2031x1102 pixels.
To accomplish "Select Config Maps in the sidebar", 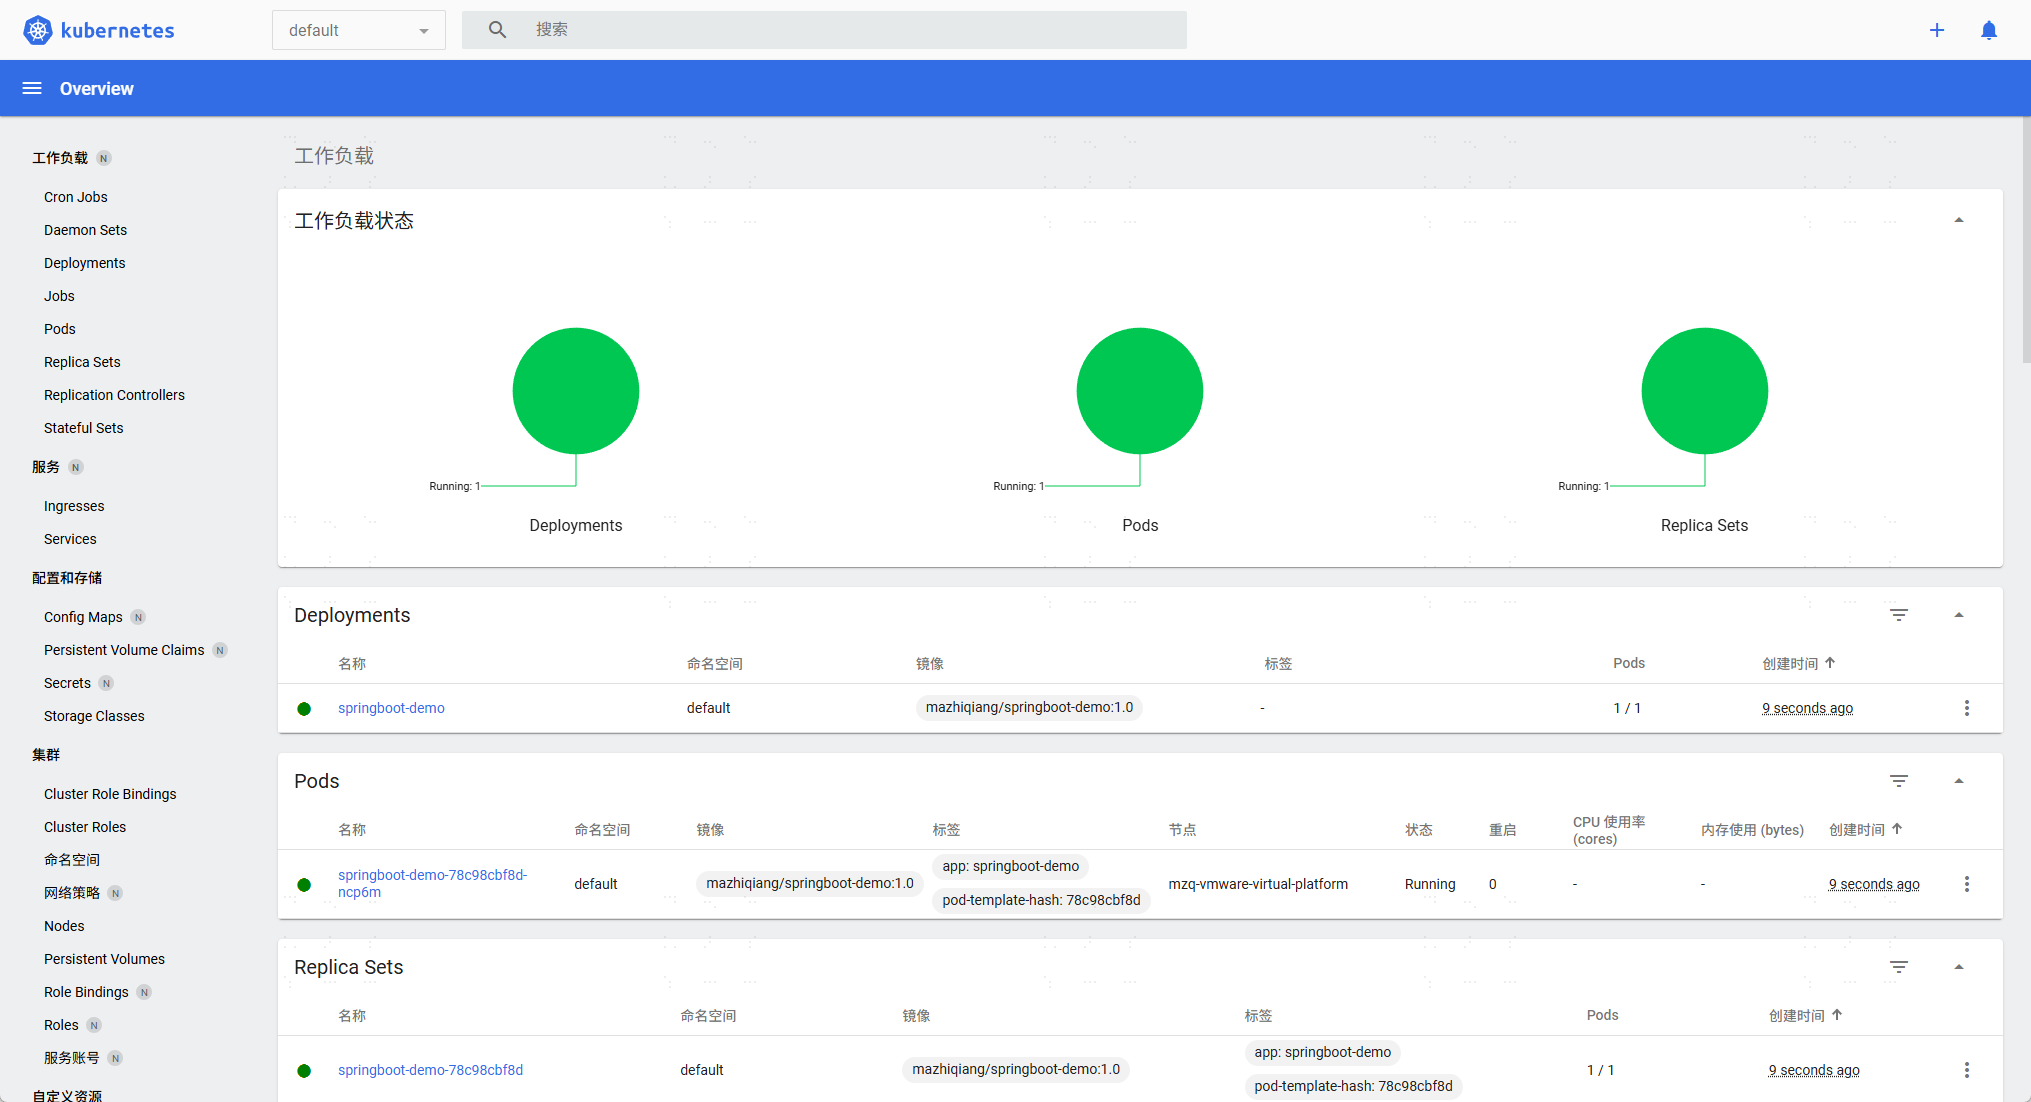I will (83, 617).
